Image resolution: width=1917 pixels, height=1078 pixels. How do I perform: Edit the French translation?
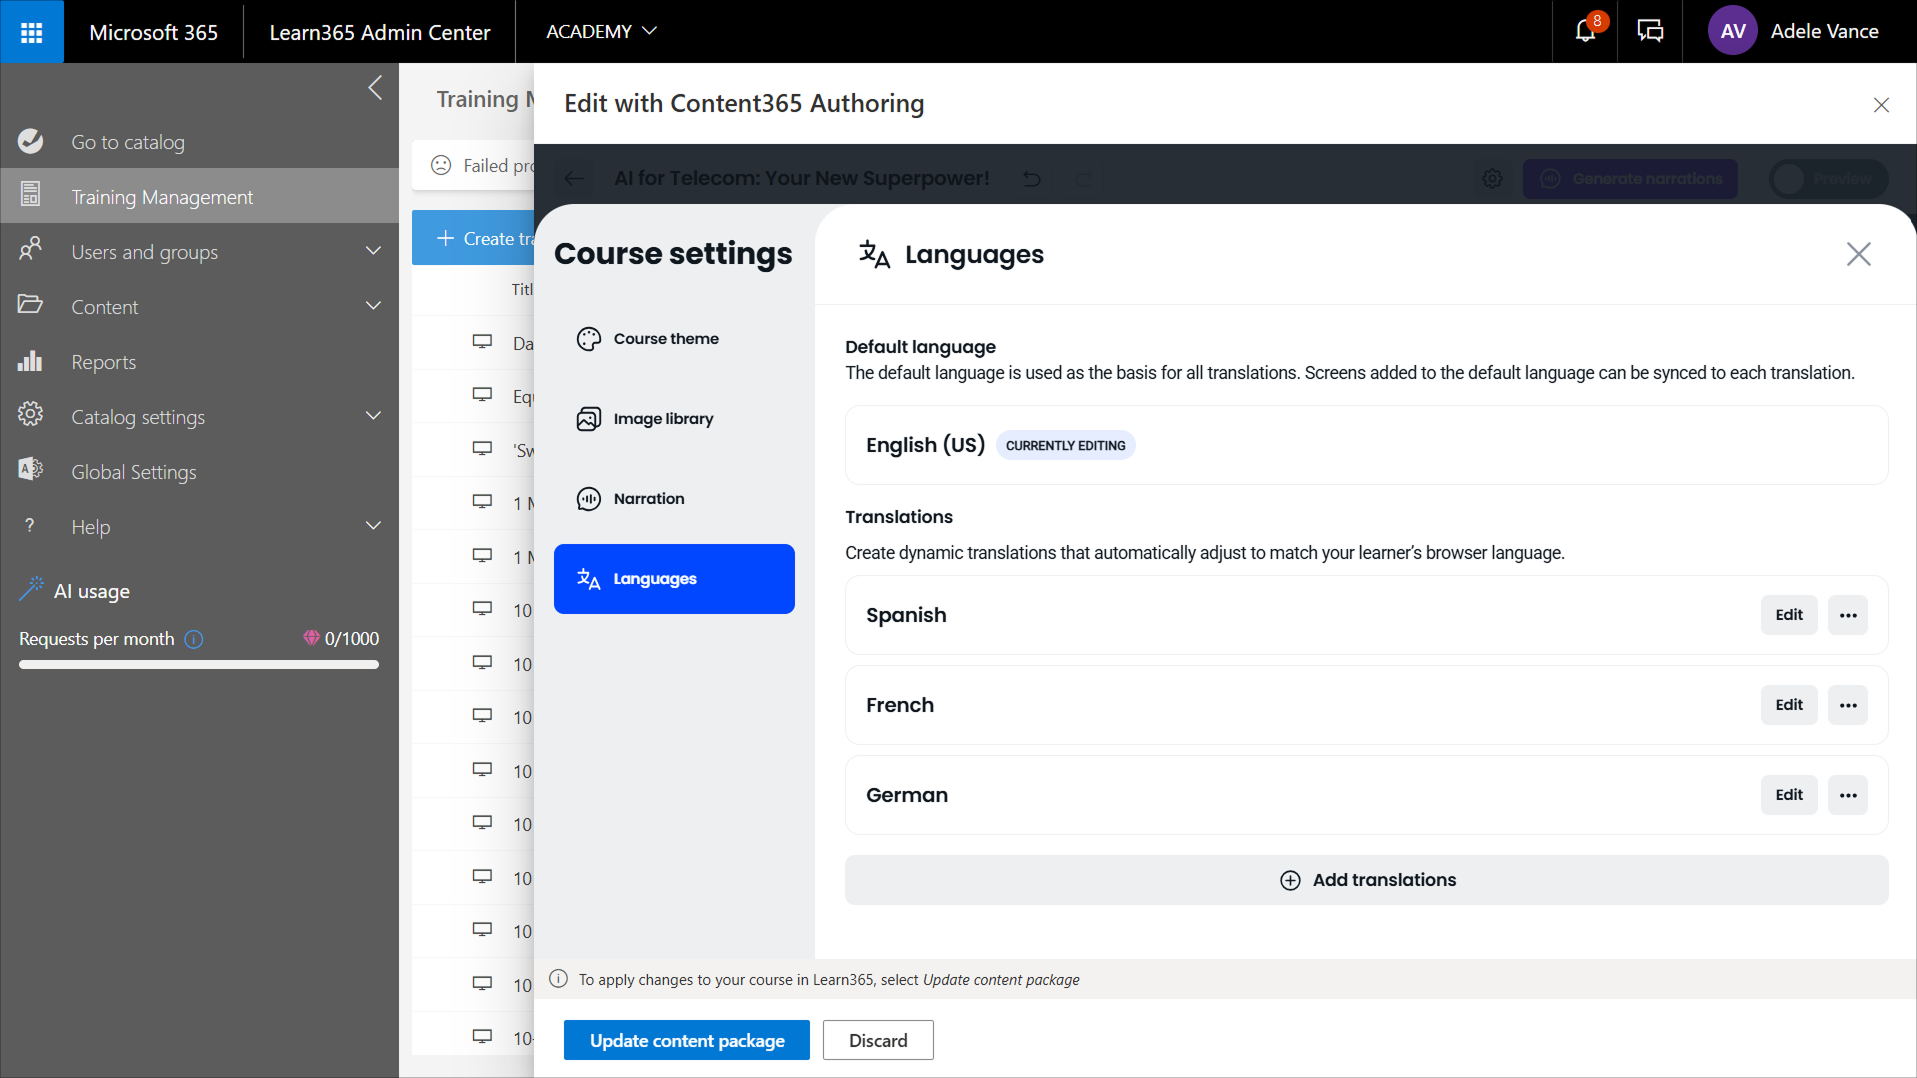1788,705
